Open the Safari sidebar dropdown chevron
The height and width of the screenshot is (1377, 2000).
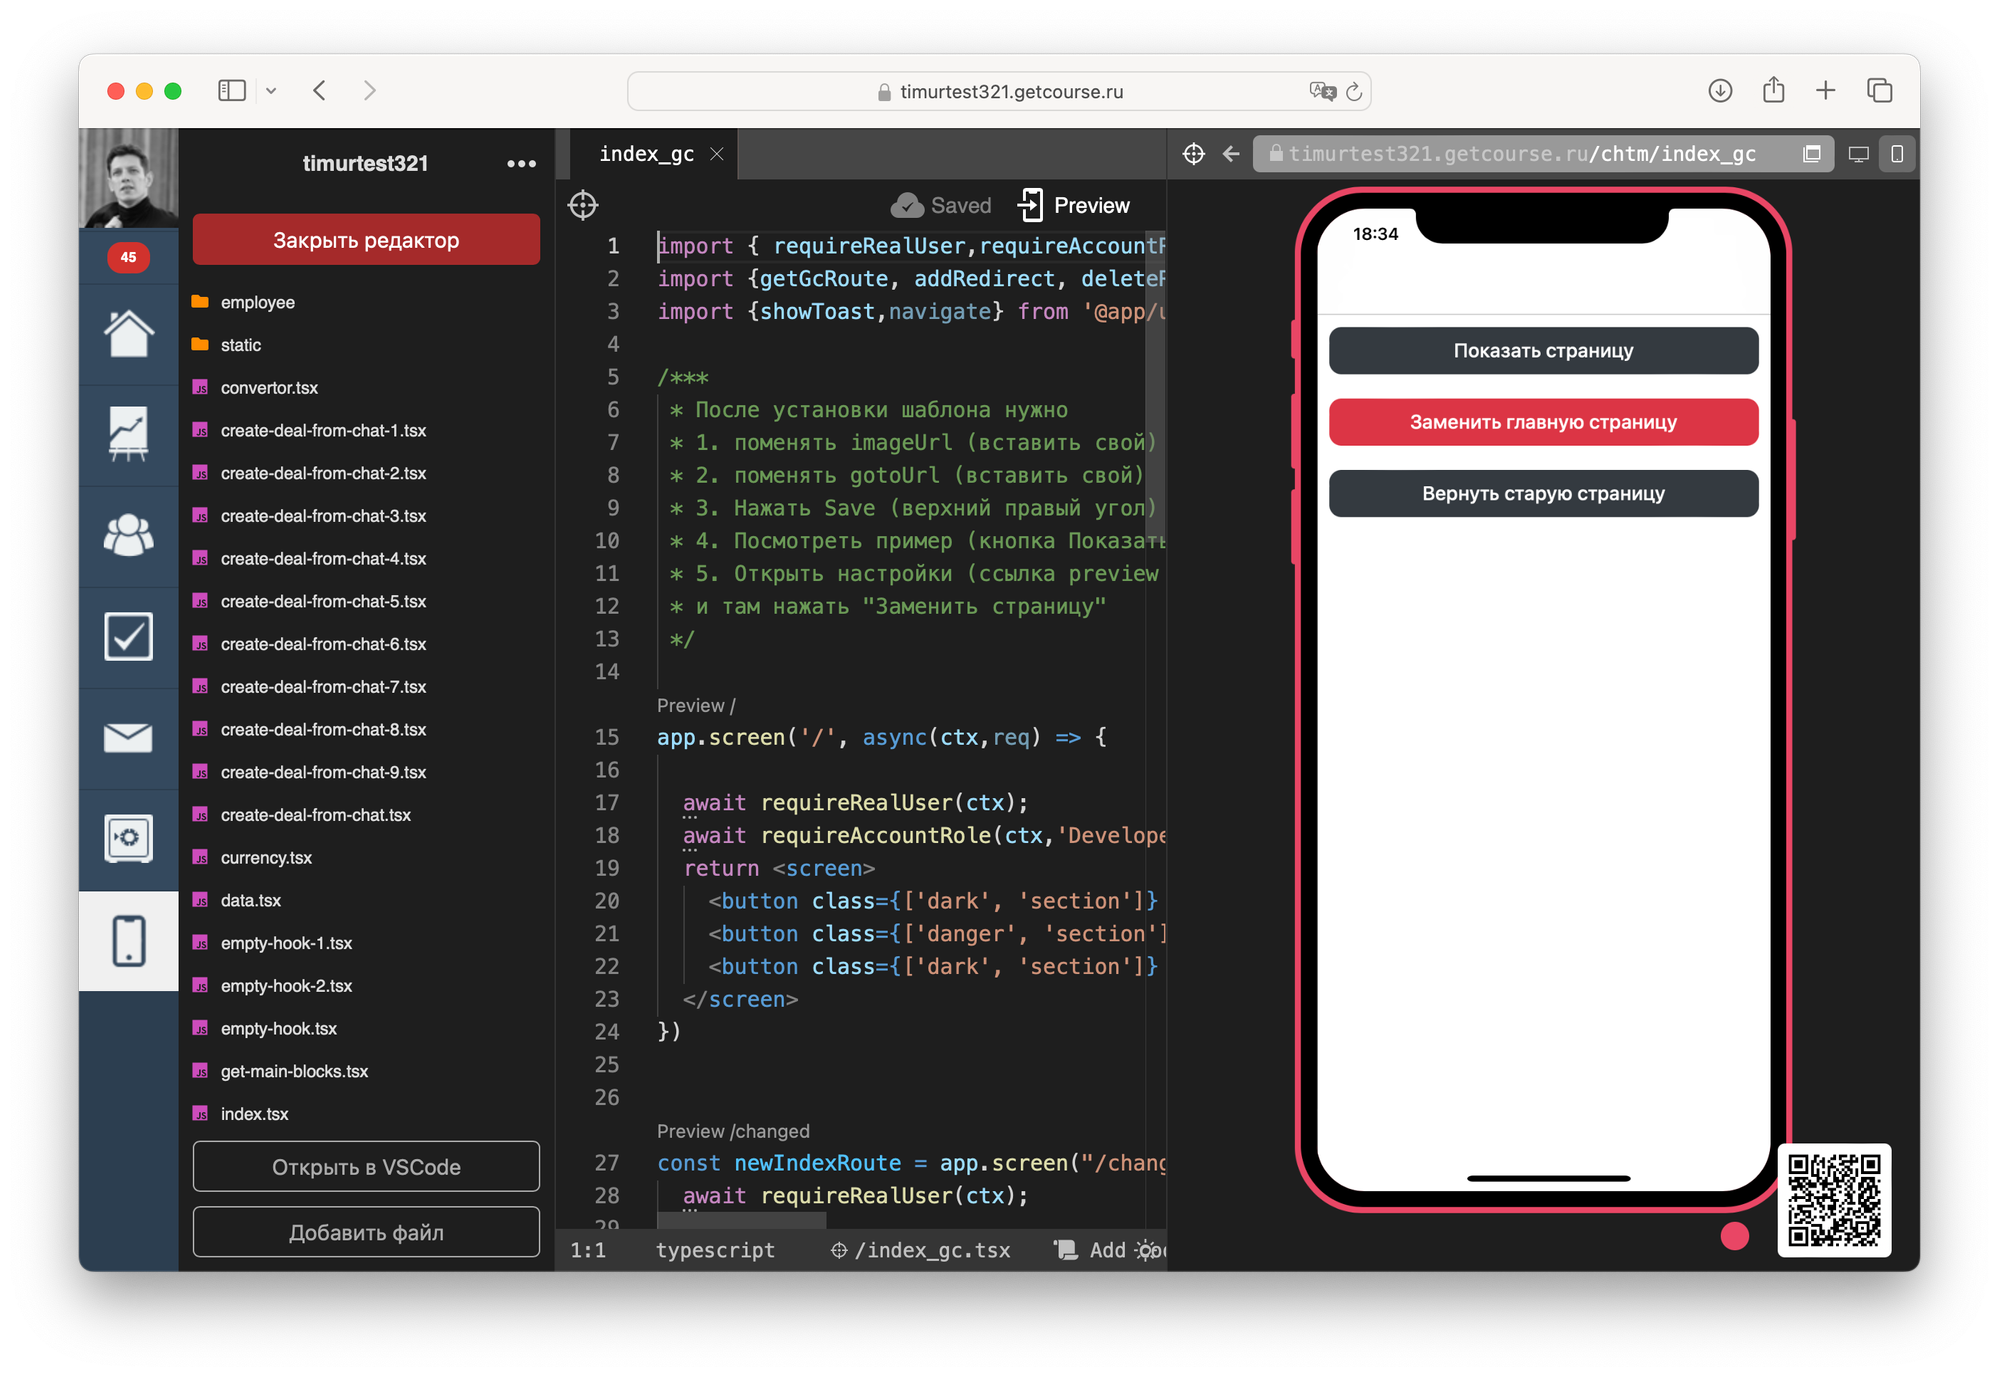click(271, 91)
